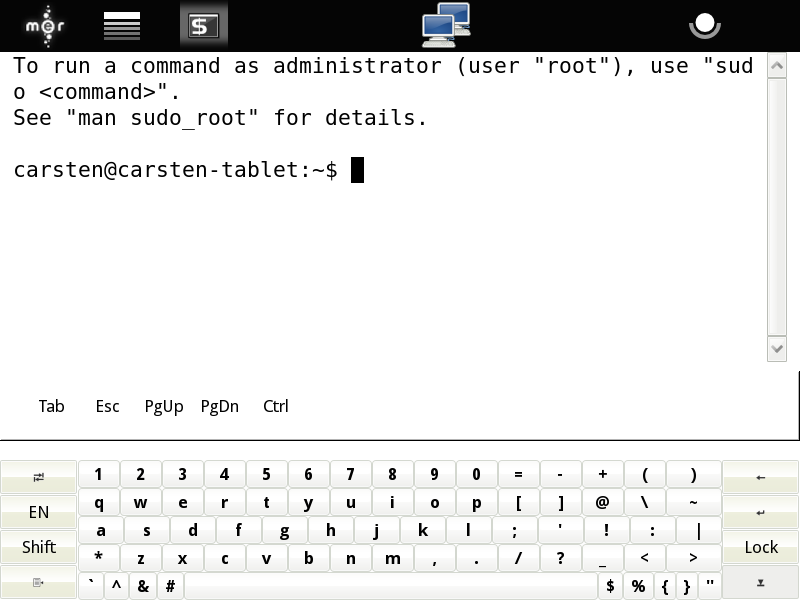Select the terminal app icon in top bar

coord(204,25)
